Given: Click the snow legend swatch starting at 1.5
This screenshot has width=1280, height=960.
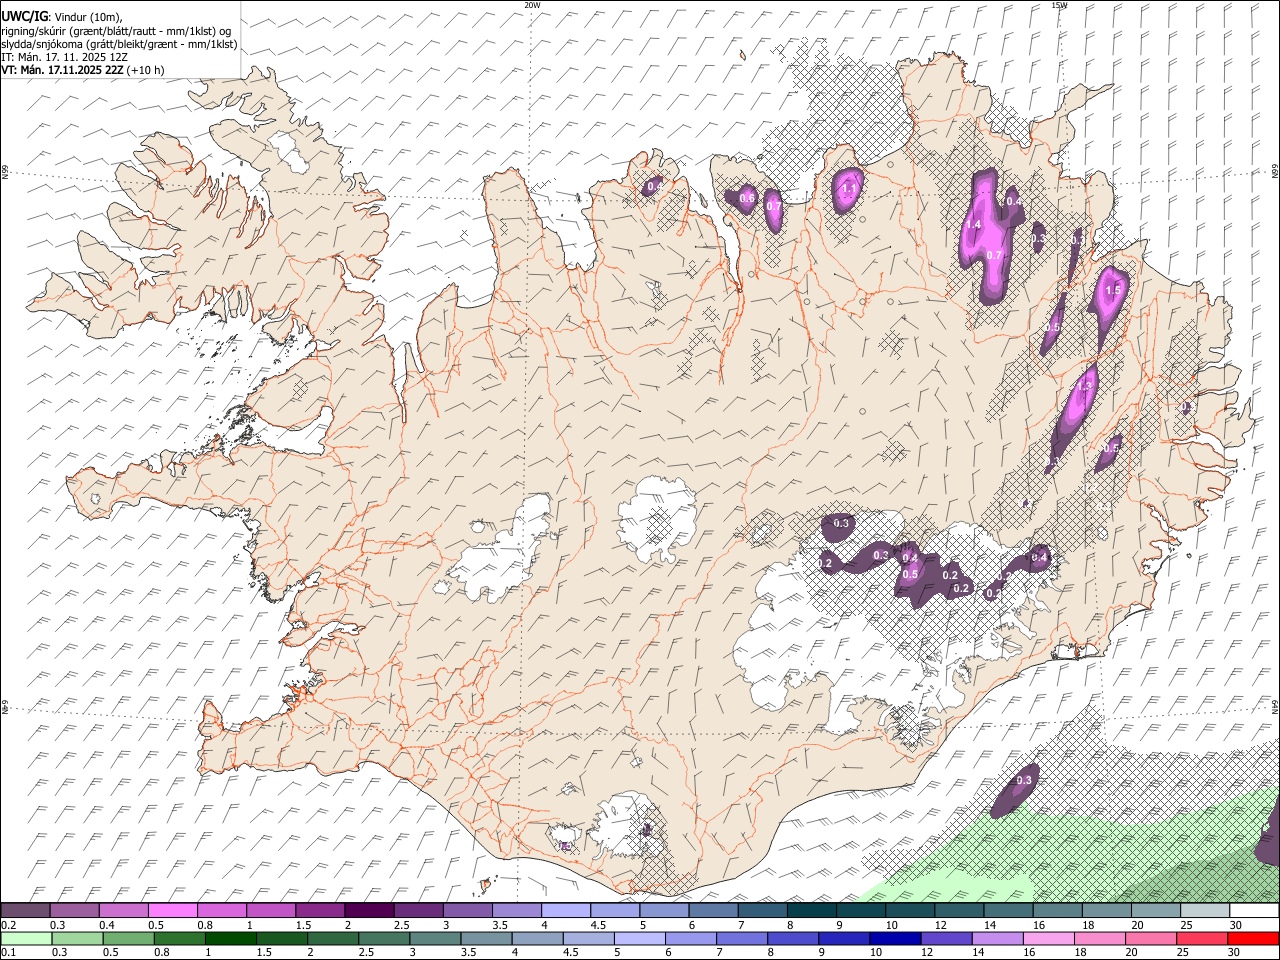Looking at the screenshot, I should [x=320, y=910].
